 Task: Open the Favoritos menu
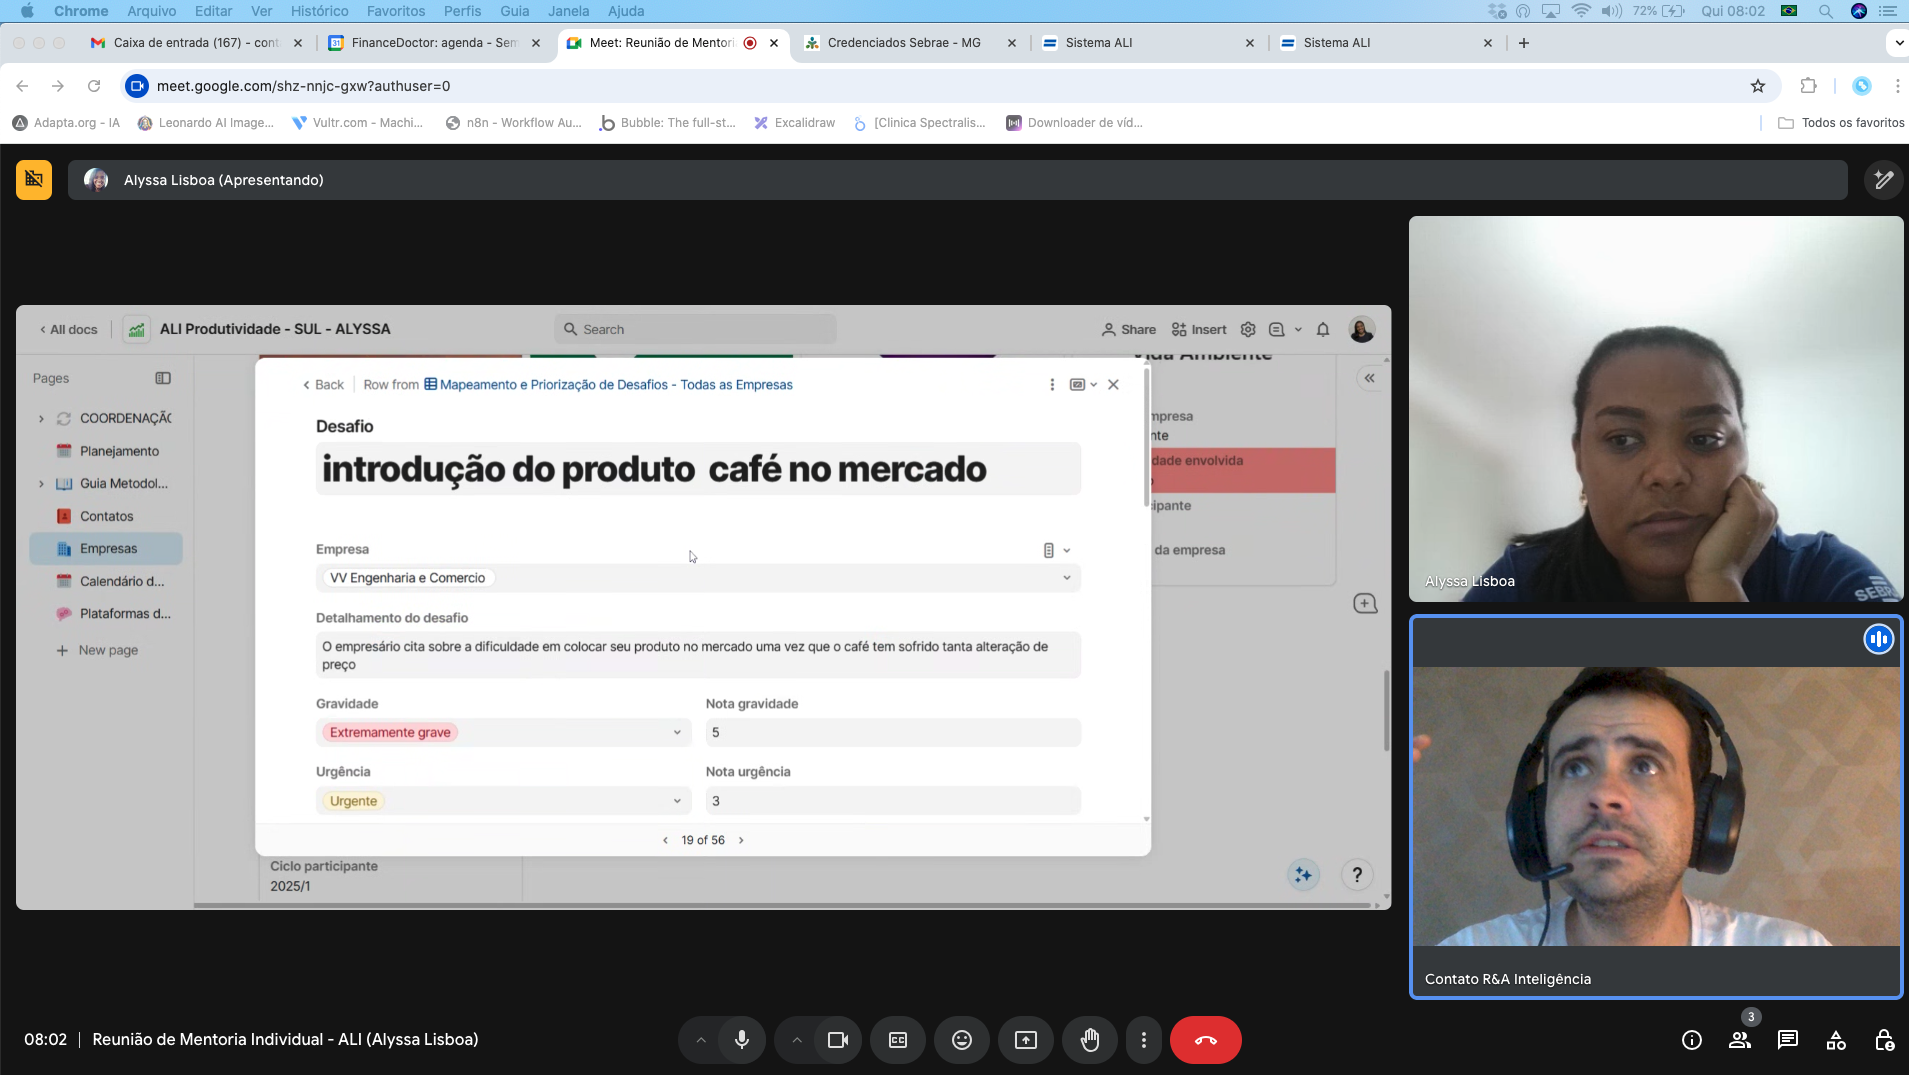click(396, 11)
